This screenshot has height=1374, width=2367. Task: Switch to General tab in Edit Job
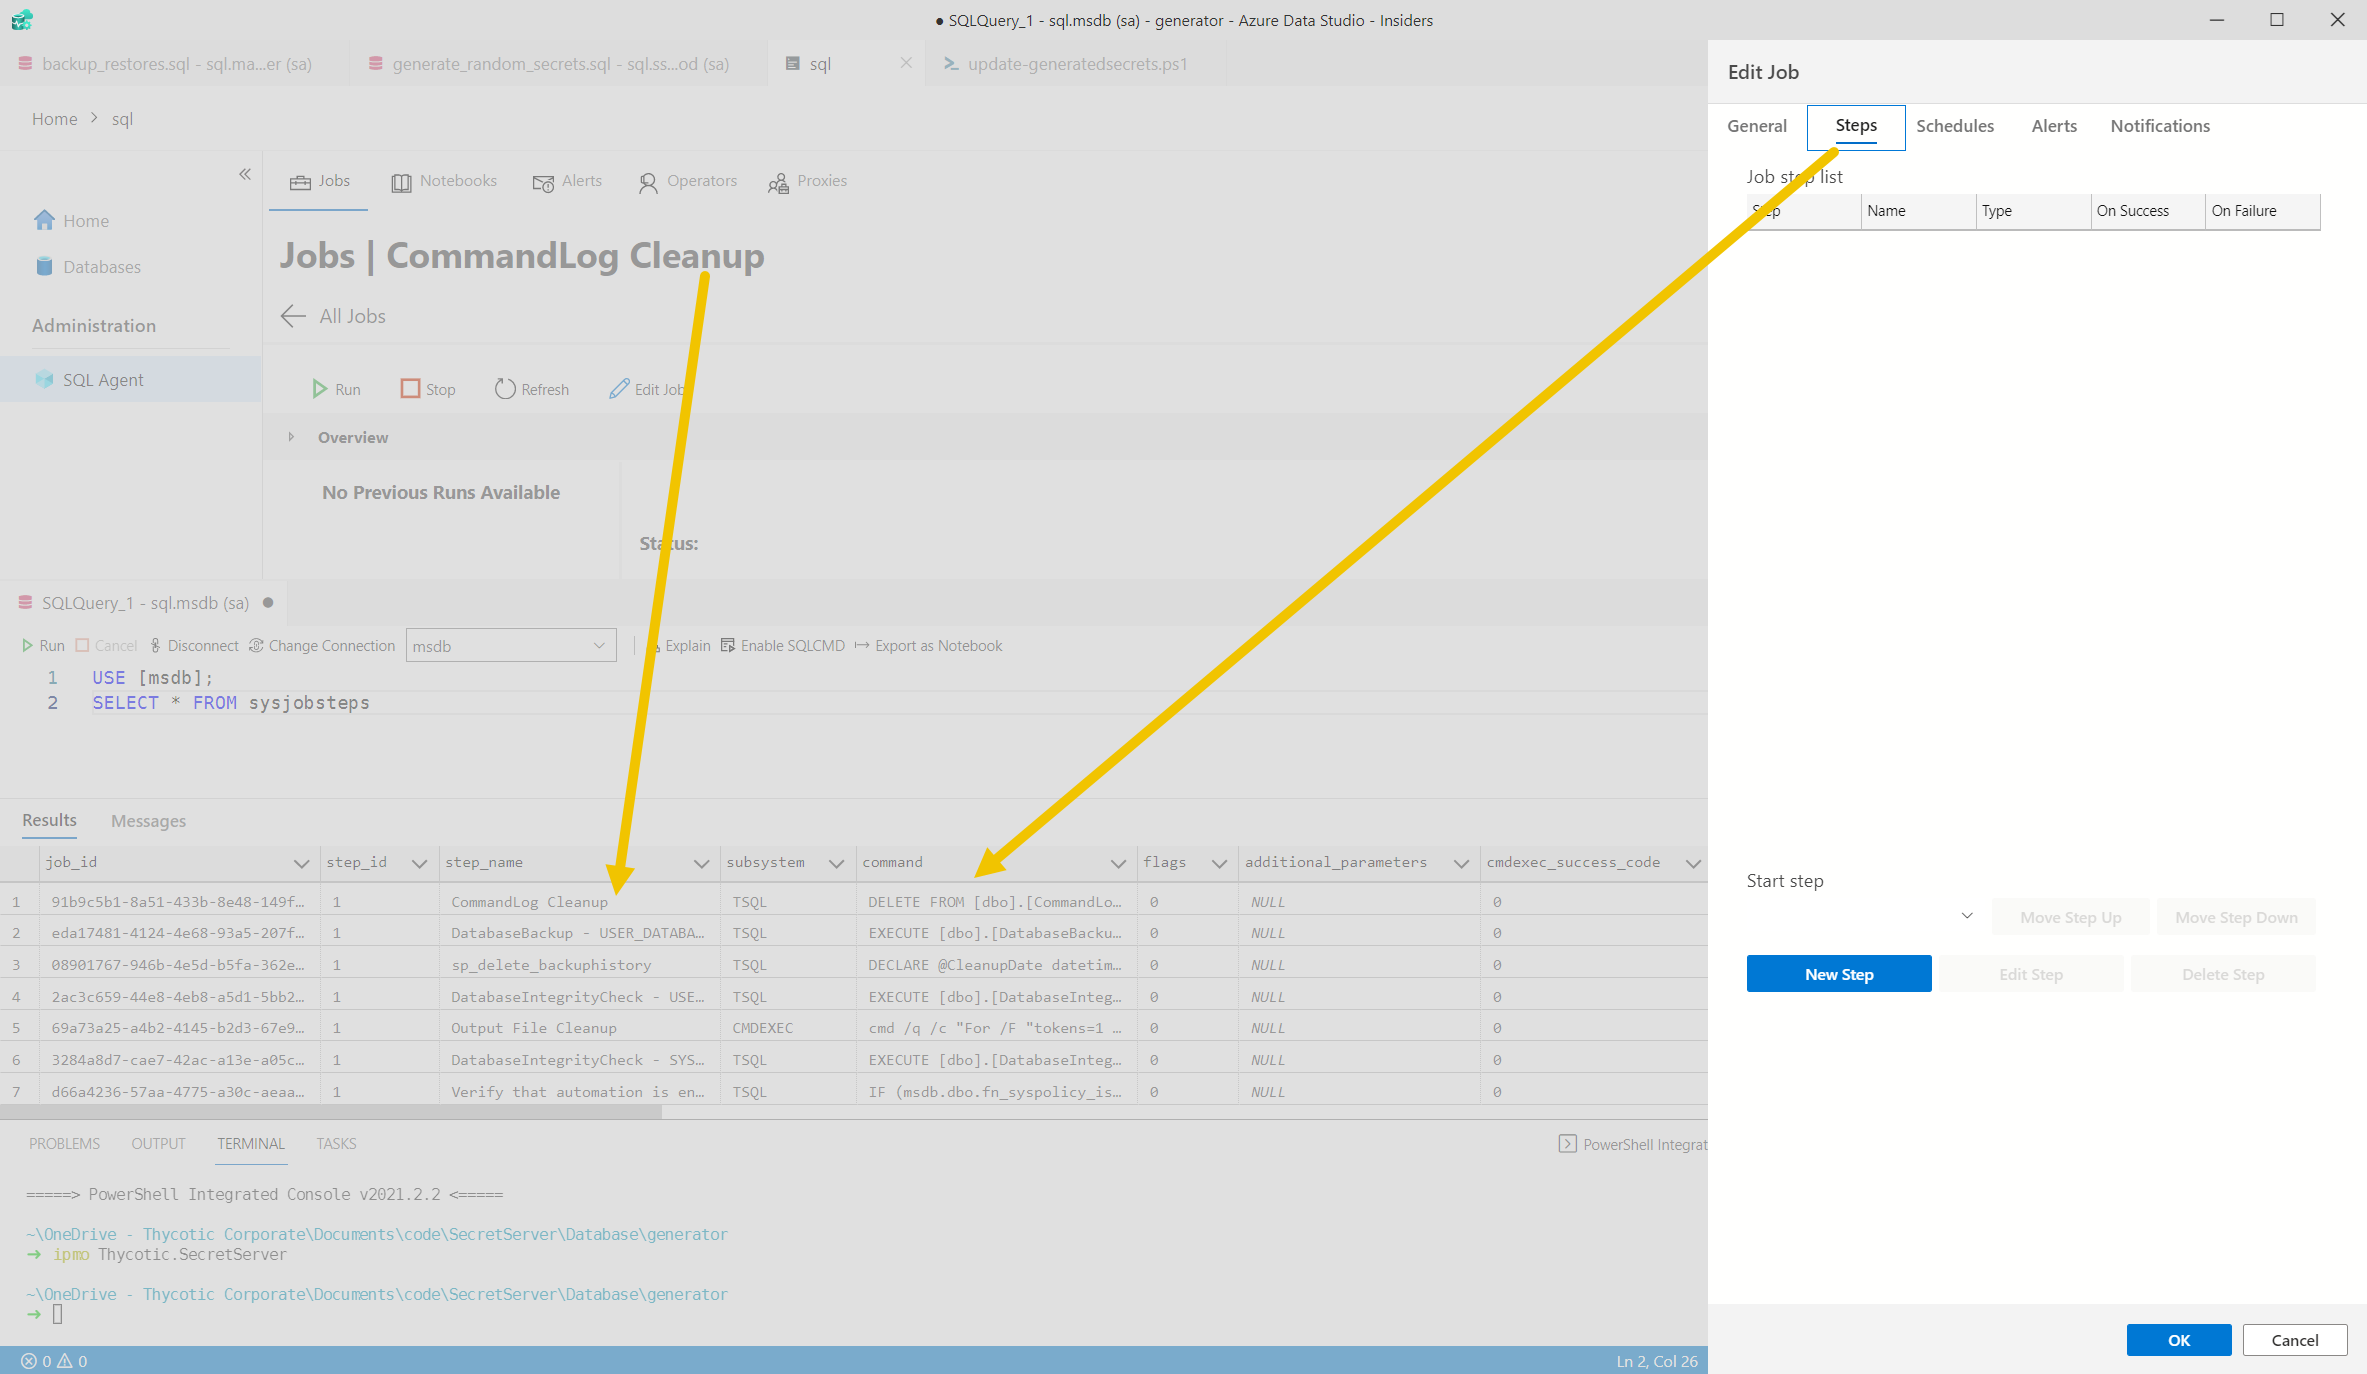tap(1757, 126)
